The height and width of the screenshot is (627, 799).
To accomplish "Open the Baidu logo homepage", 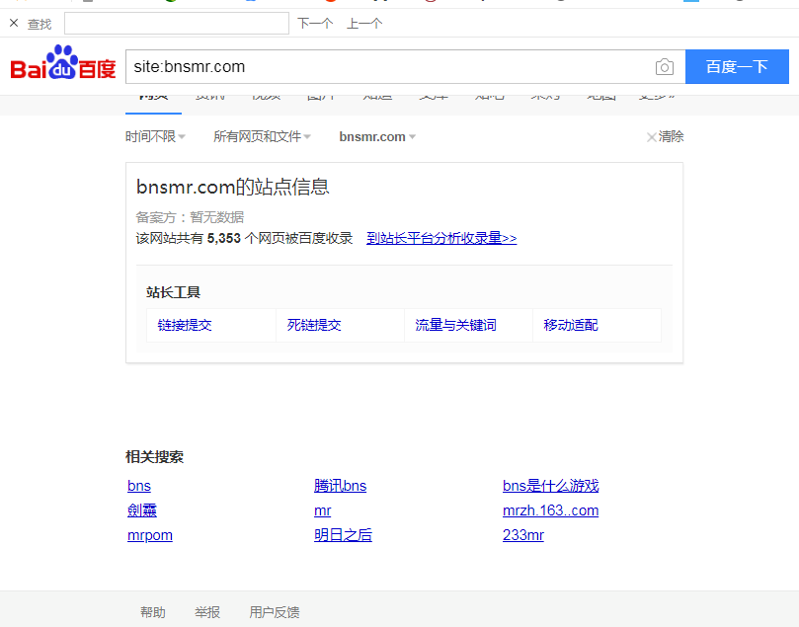I will [63, 63].
